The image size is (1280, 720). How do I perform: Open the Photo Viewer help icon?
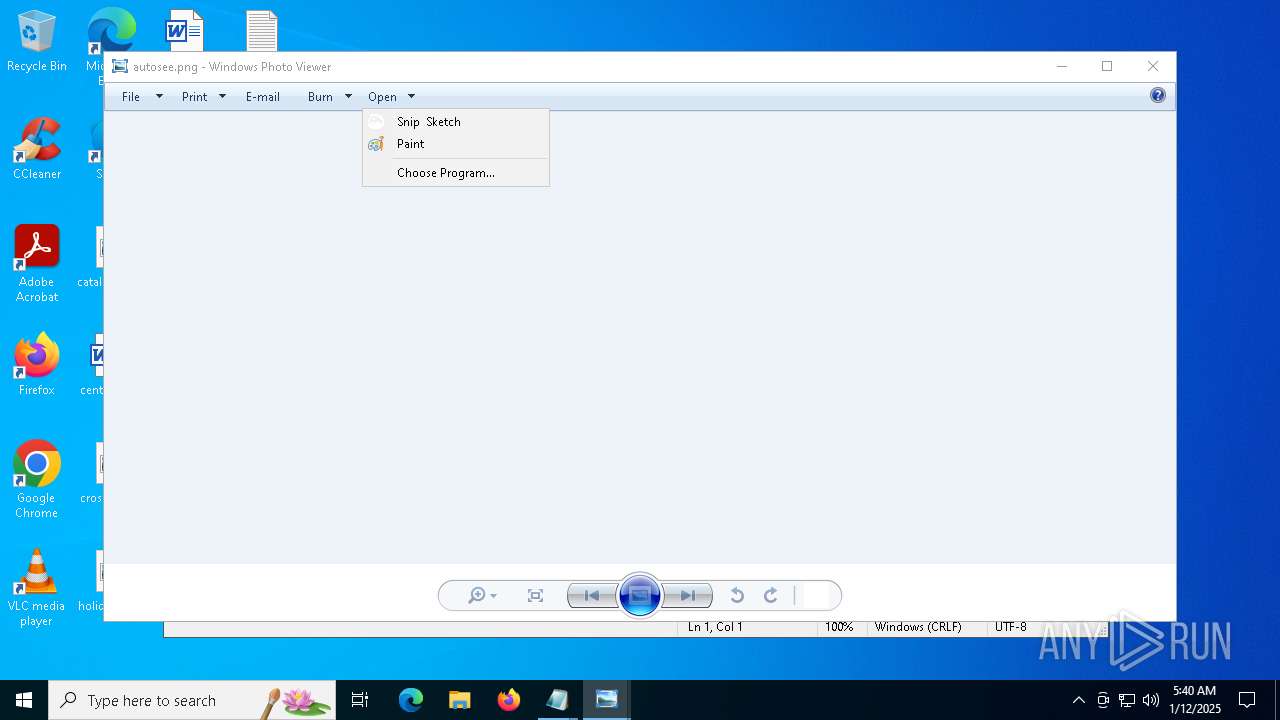[1158, 96]
